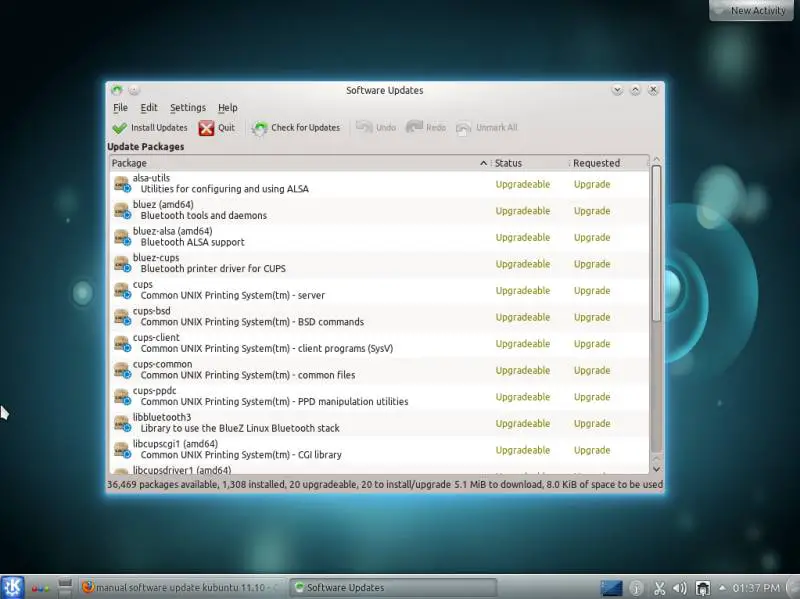Screen dimensions: 800x599
Task: Select 'CGI library' description of libcupscgi1
Action: (319, 454)
